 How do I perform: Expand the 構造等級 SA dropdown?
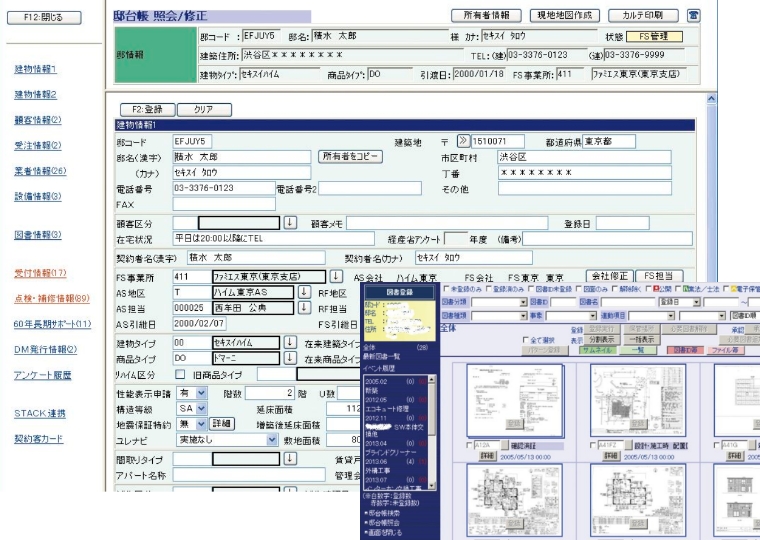(202, 408)
